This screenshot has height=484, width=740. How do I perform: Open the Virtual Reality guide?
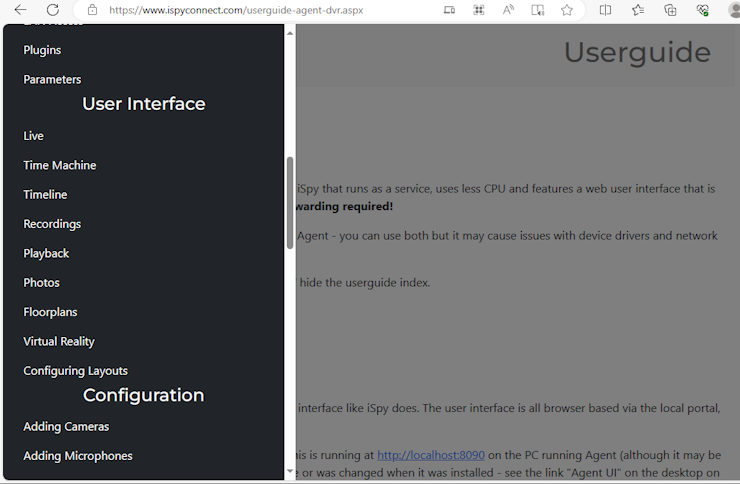[59, 342]
